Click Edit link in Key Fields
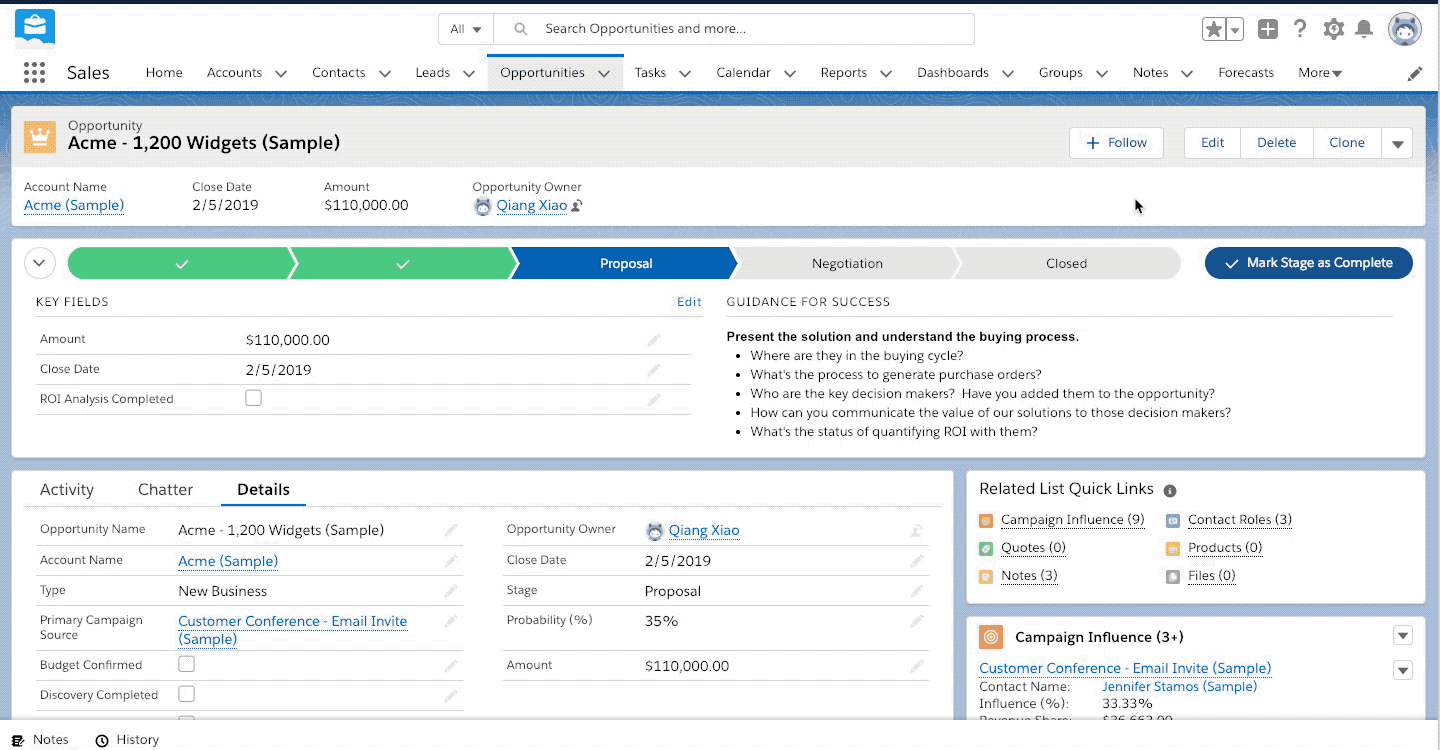Viewport: 1440px width, 750px height. (689, 302)
